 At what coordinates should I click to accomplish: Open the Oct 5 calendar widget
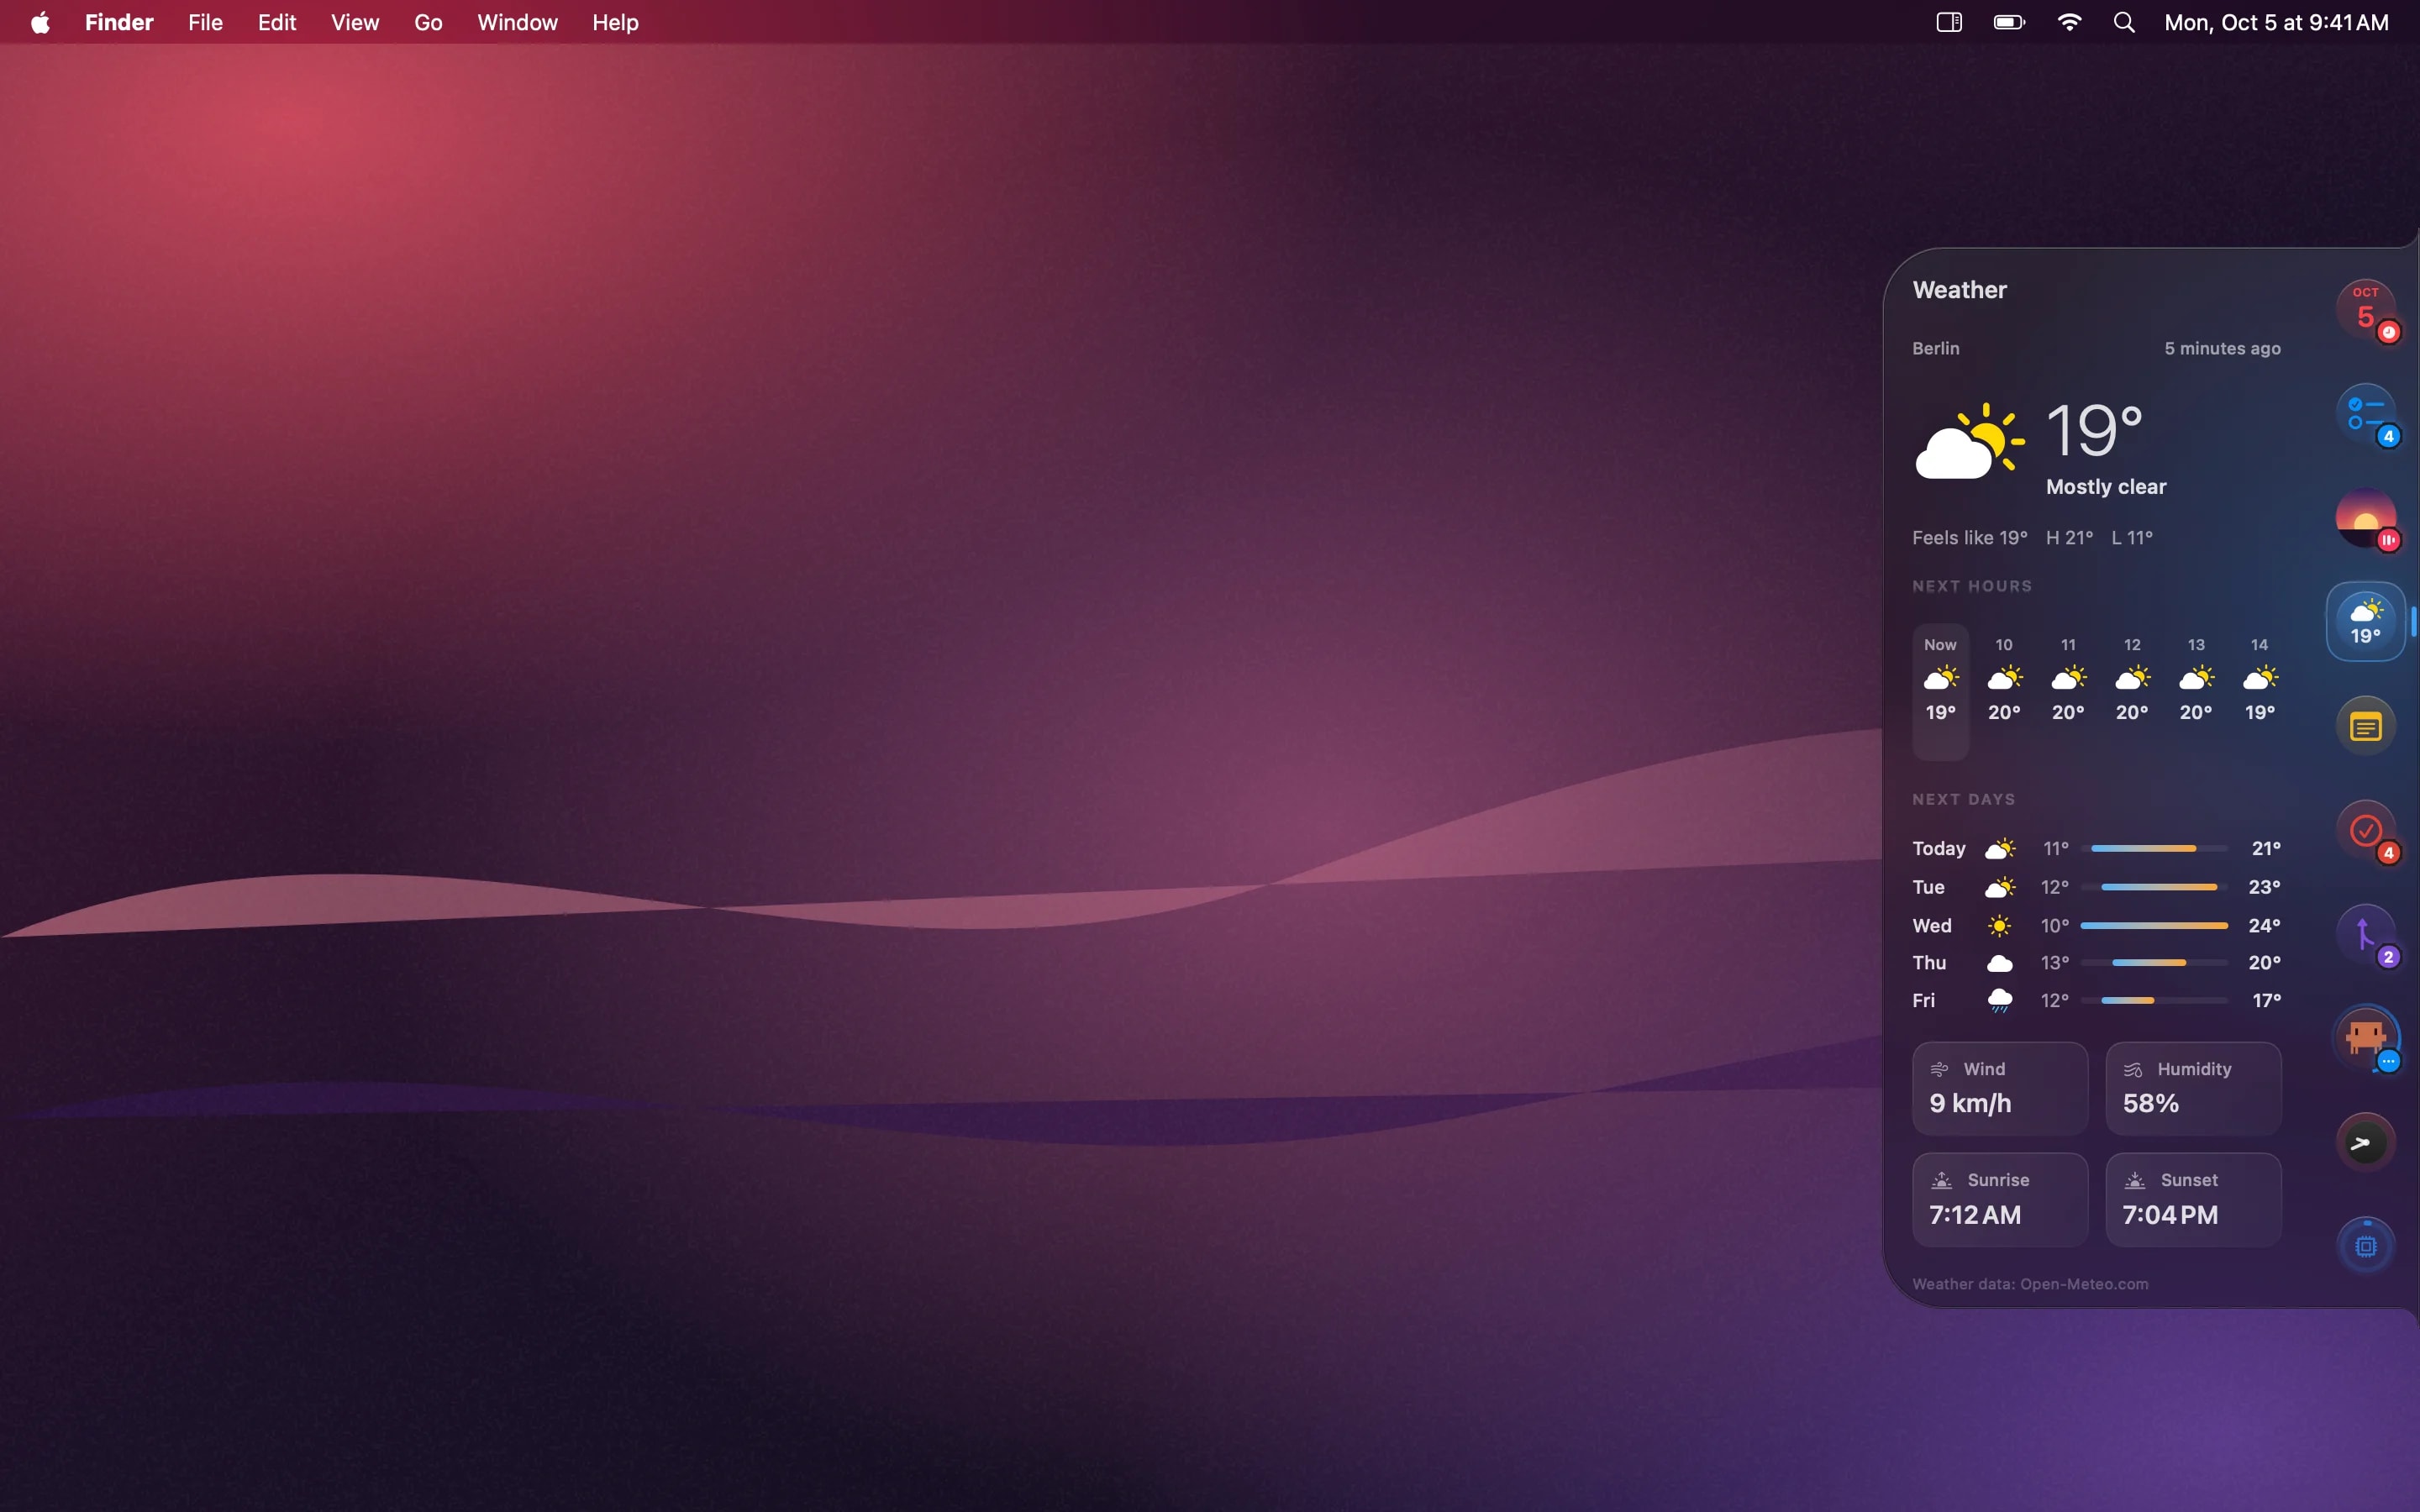pyautogui.click(x=2365, y=309)
